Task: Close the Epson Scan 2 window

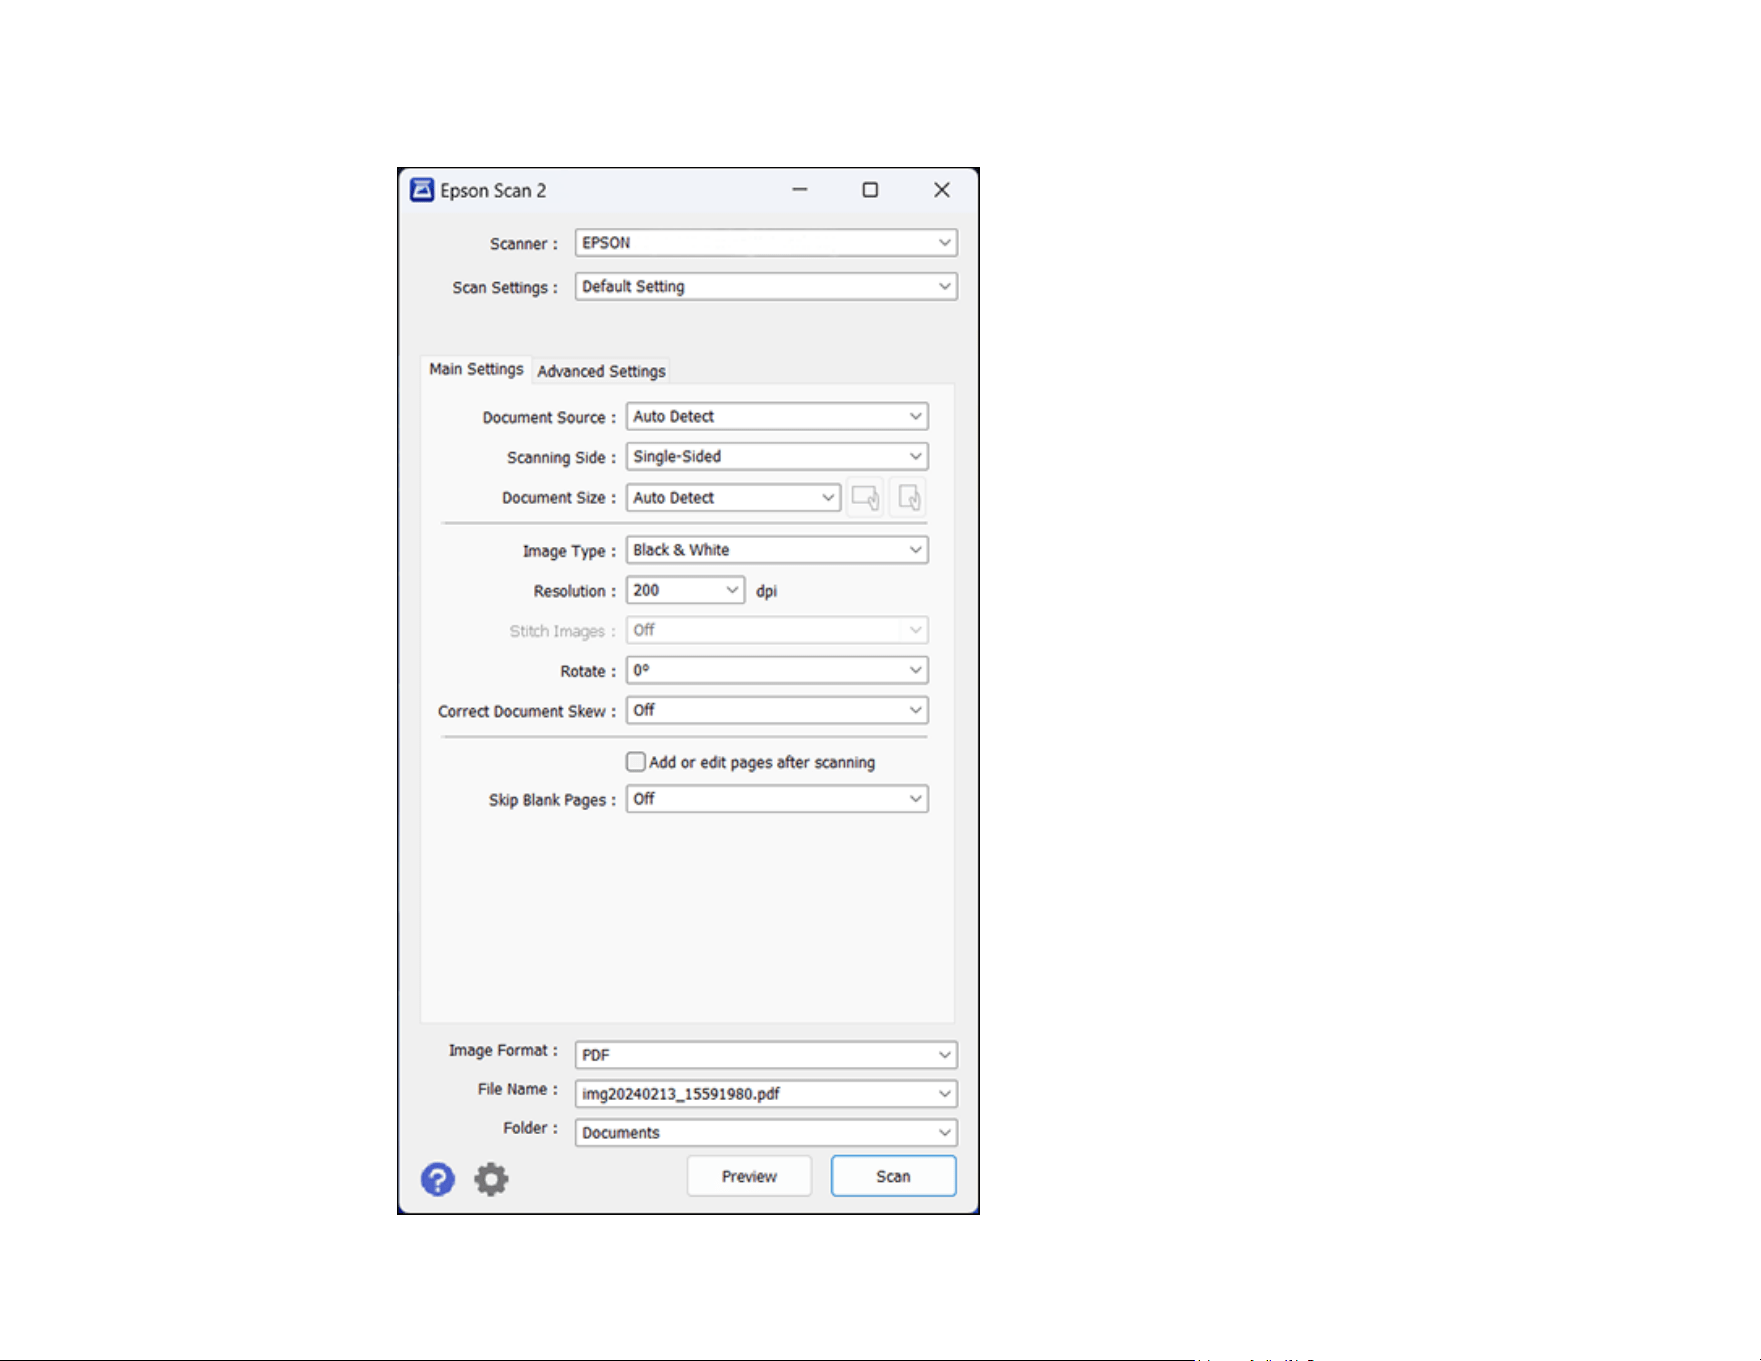Action: pyautogui.click(x=942, y=190)
